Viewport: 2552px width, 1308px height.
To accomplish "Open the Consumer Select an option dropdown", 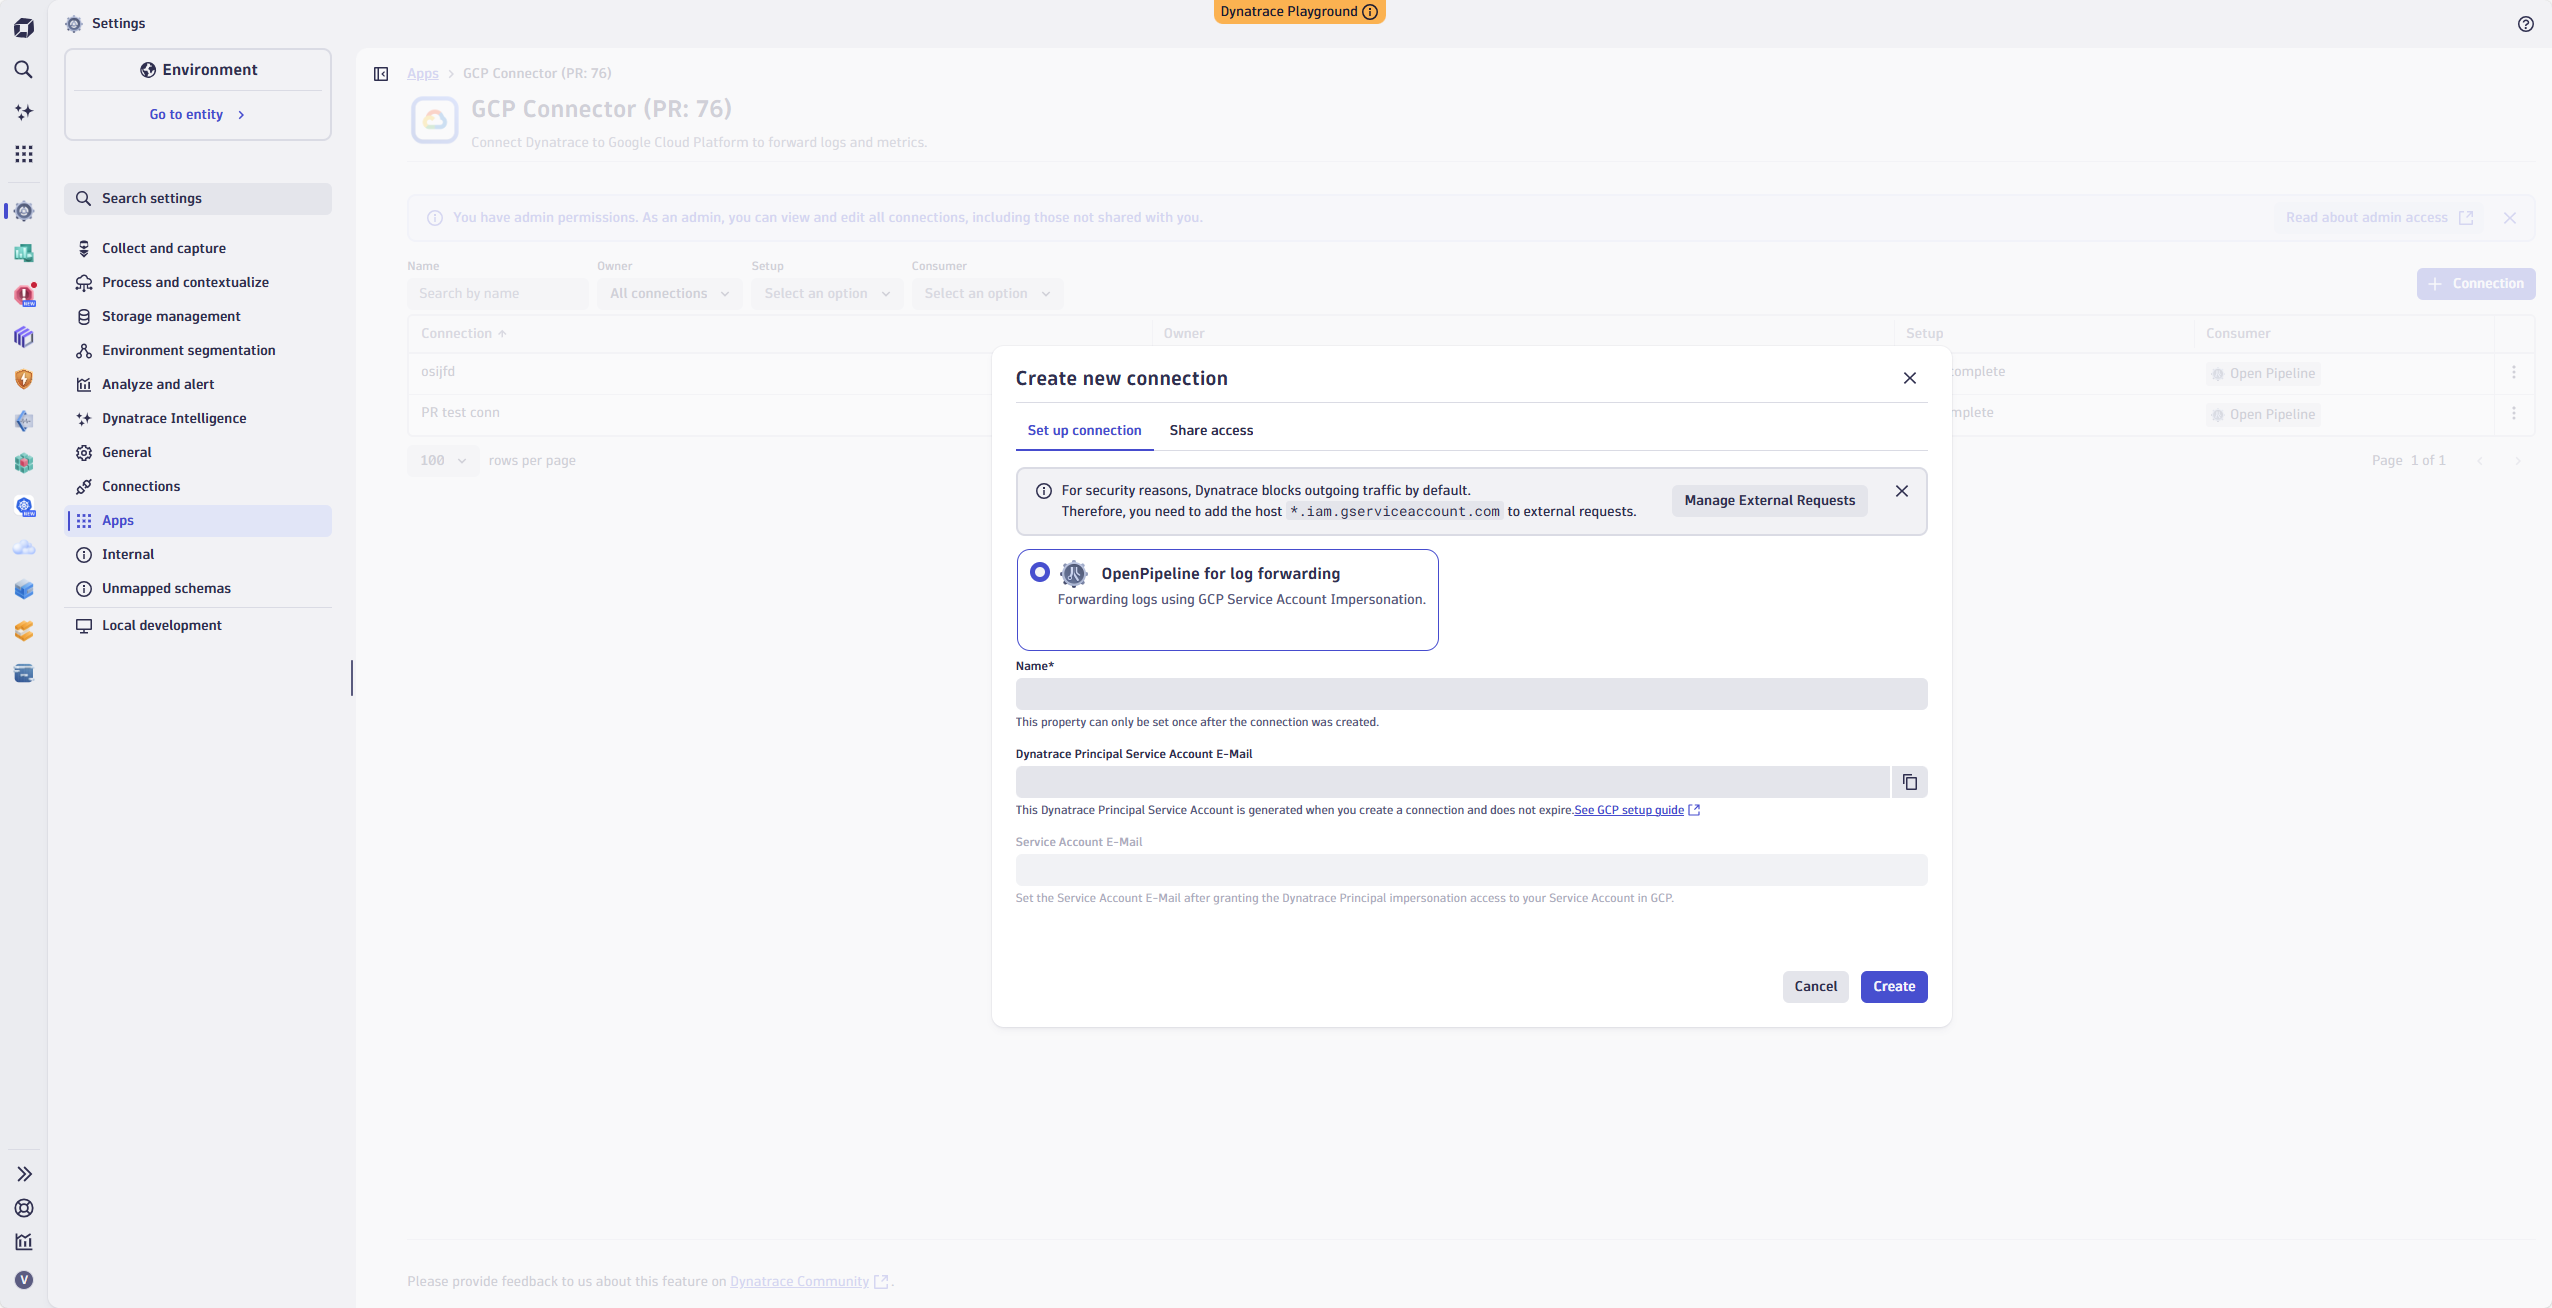I will coord(987,293).
